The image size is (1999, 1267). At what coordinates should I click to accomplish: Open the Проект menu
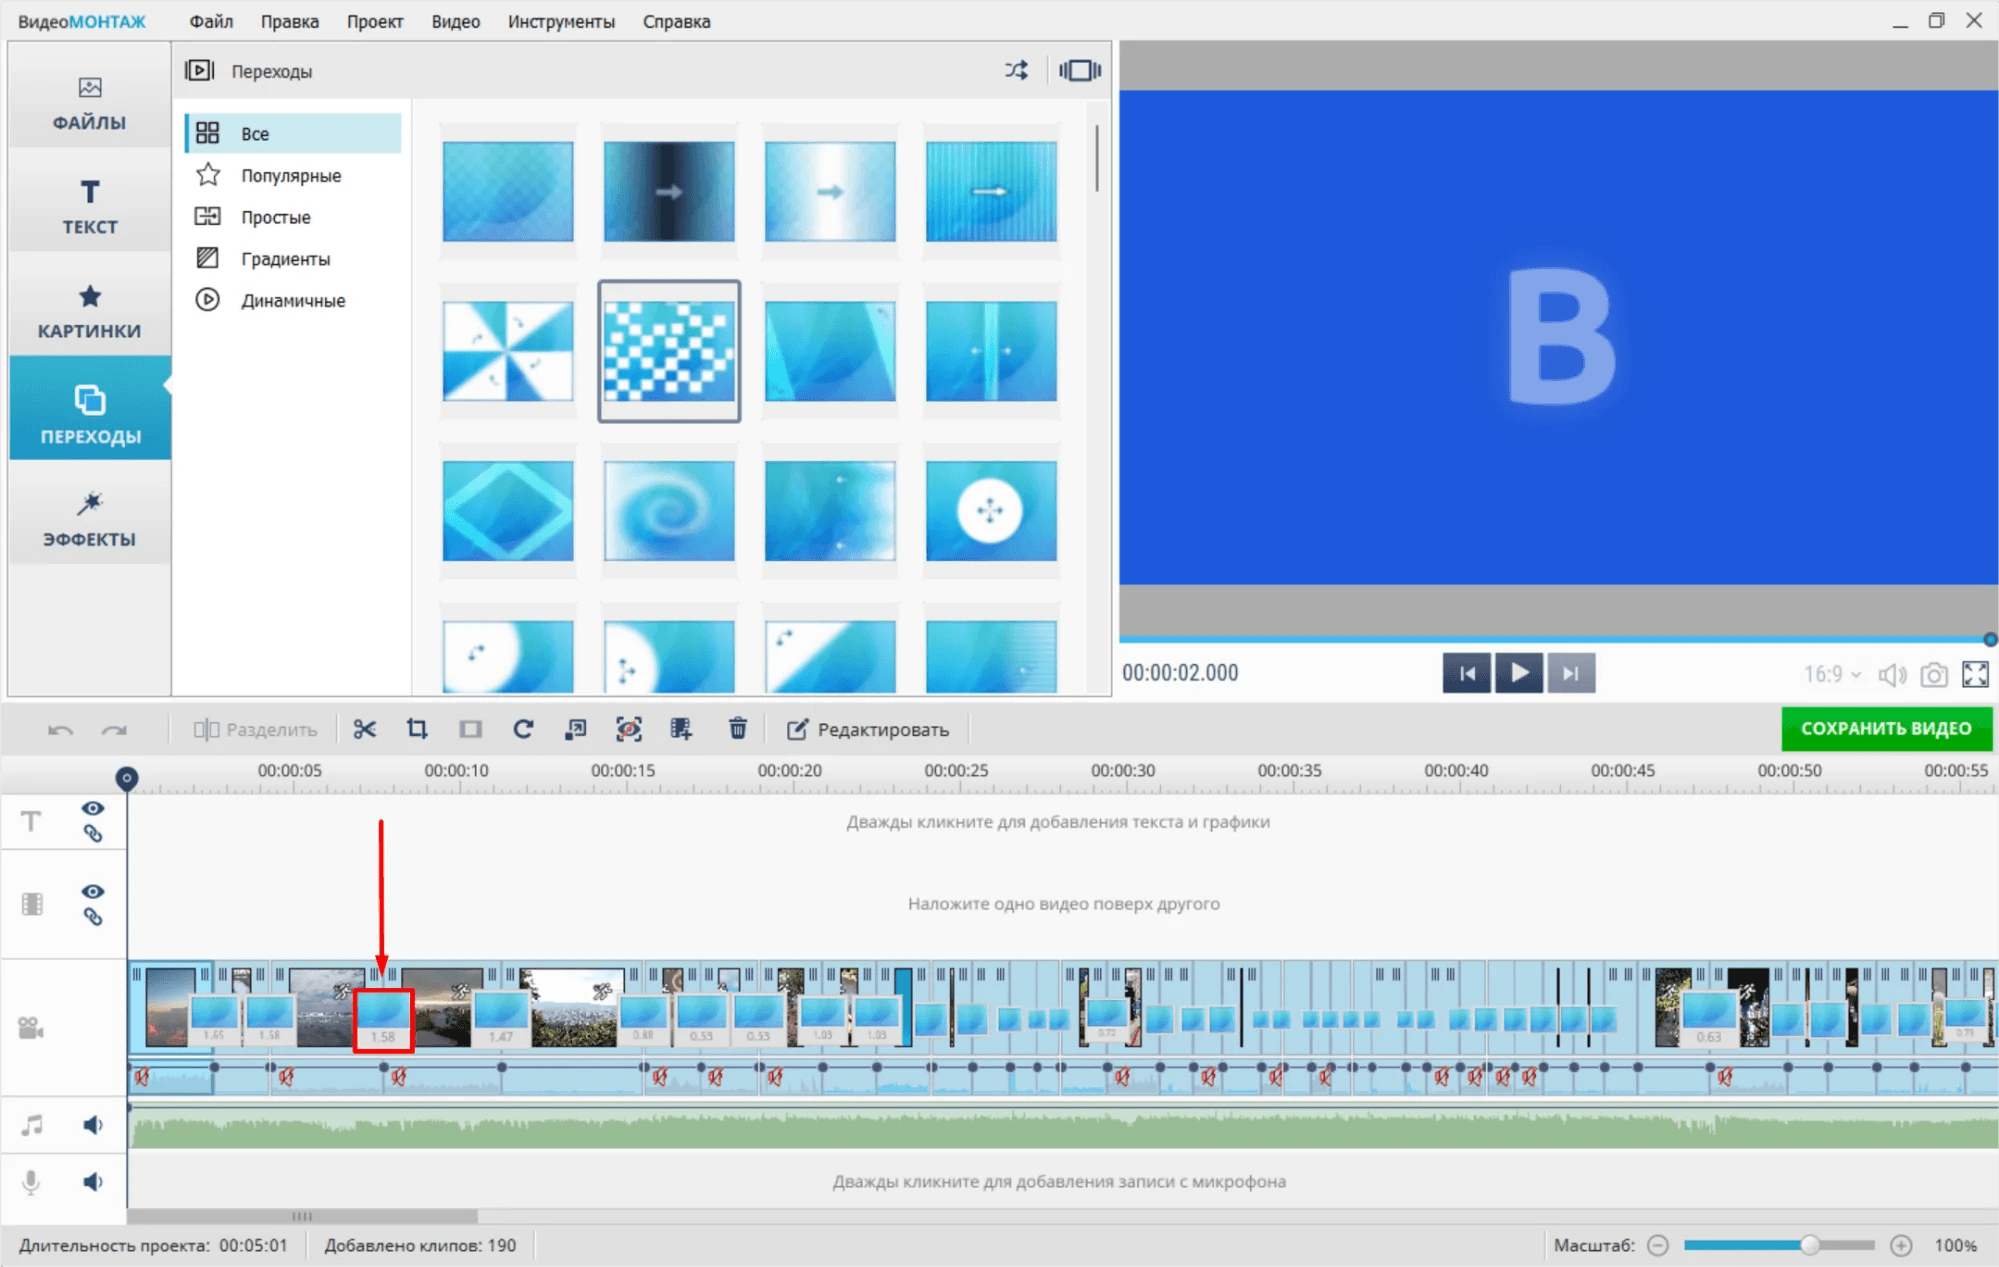coord(375,21)
